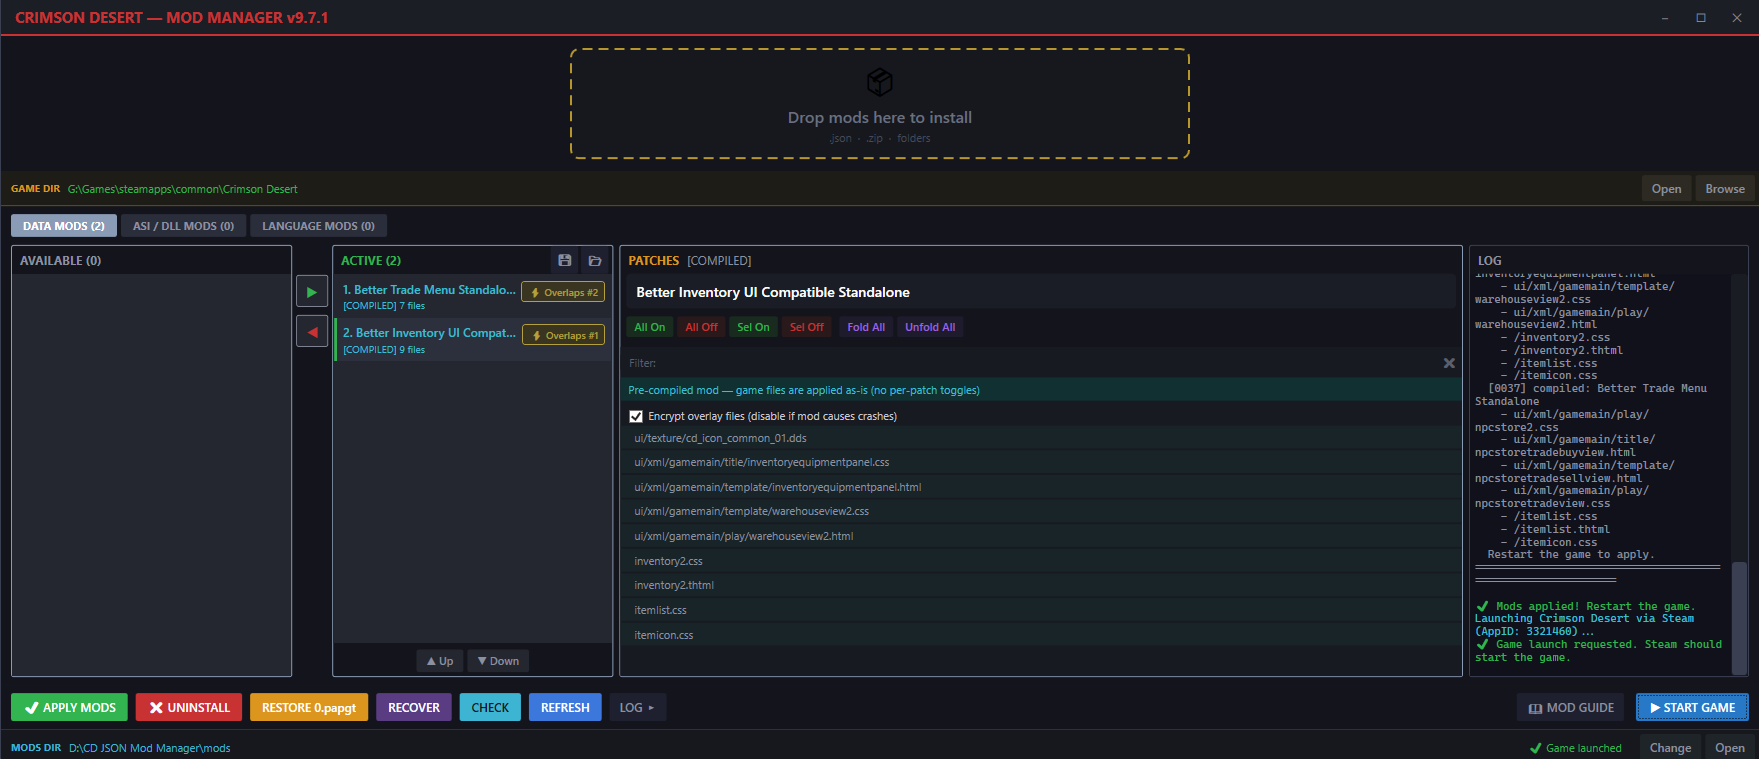Click the save preset disk icon

pos(565,260)
